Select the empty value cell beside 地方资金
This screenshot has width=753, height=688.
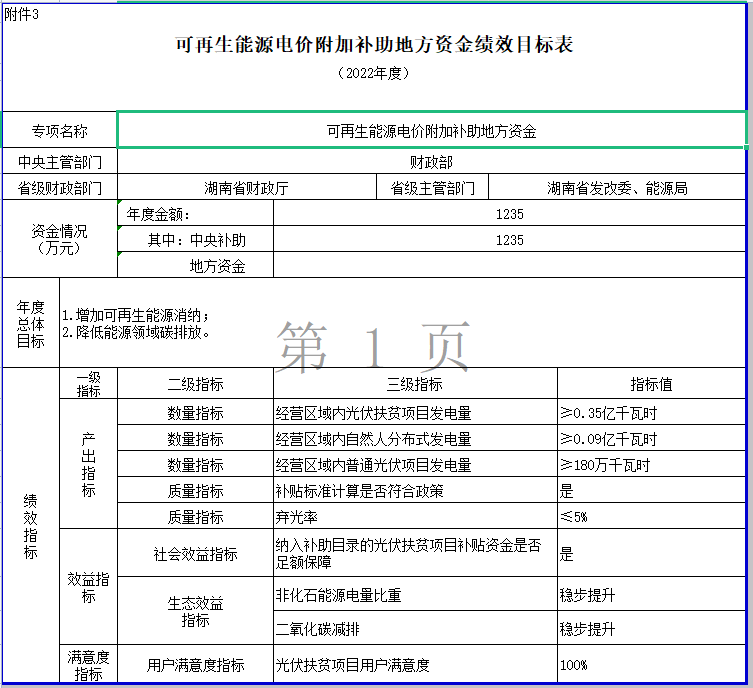tap(509, 266)
